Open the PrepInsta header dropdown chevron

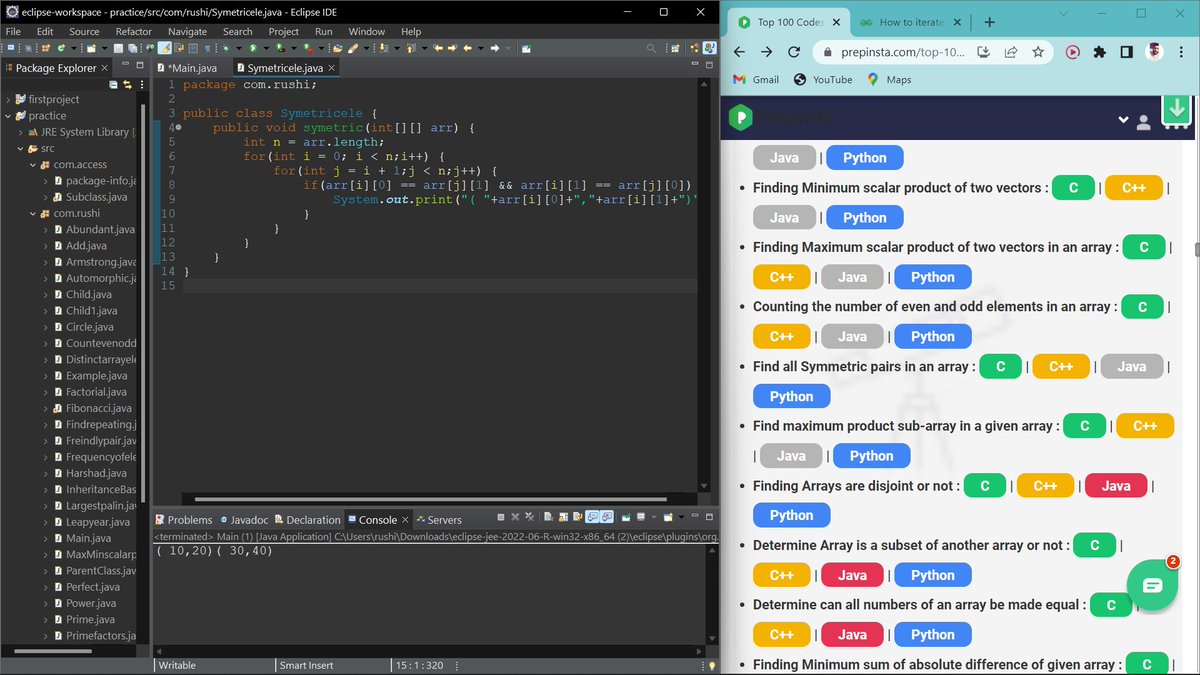click(x=1122, y=121)
